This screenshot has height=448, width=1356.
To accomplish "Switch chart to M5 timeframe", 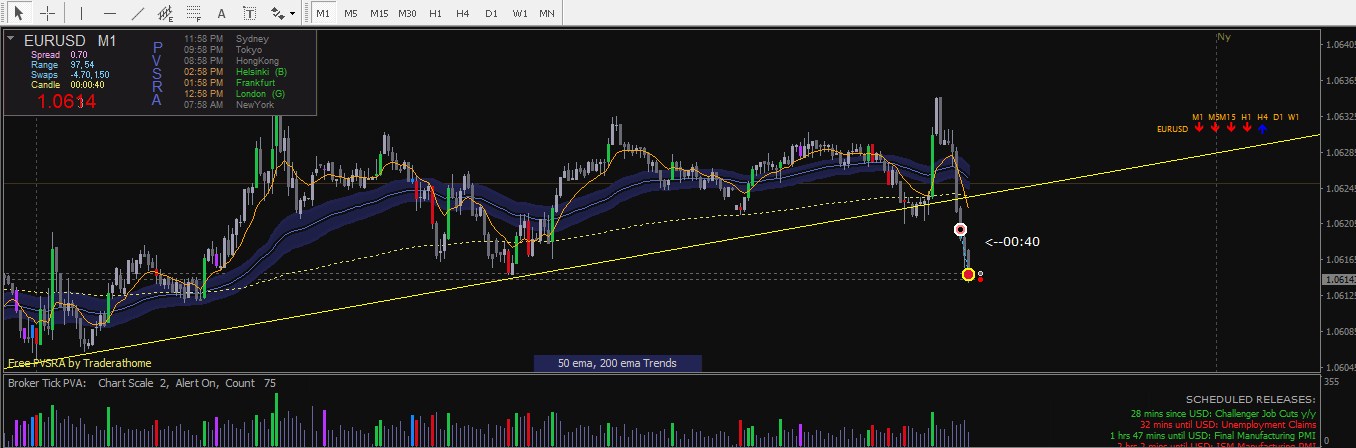I will point(350,14).
